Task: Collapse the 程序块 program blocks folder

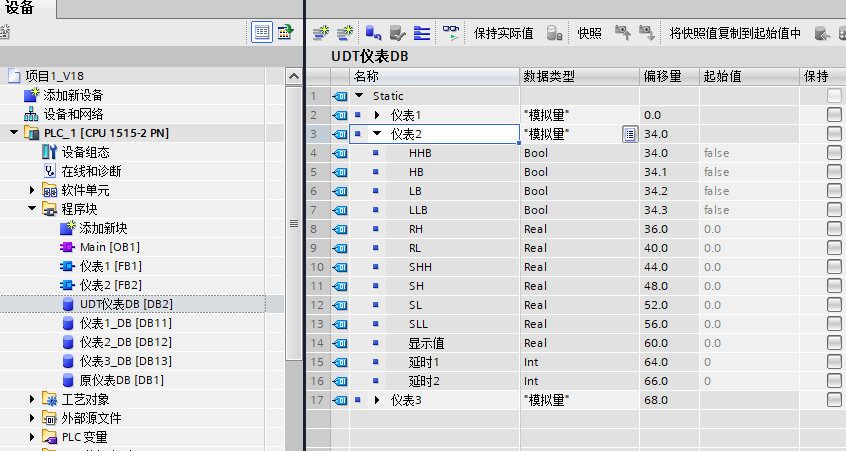Action: pyautogui.click(x=31, y=209)
